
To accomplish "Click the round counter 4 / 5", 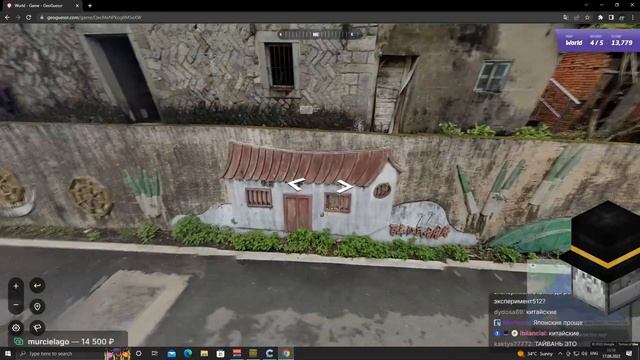I will [596, 43].
